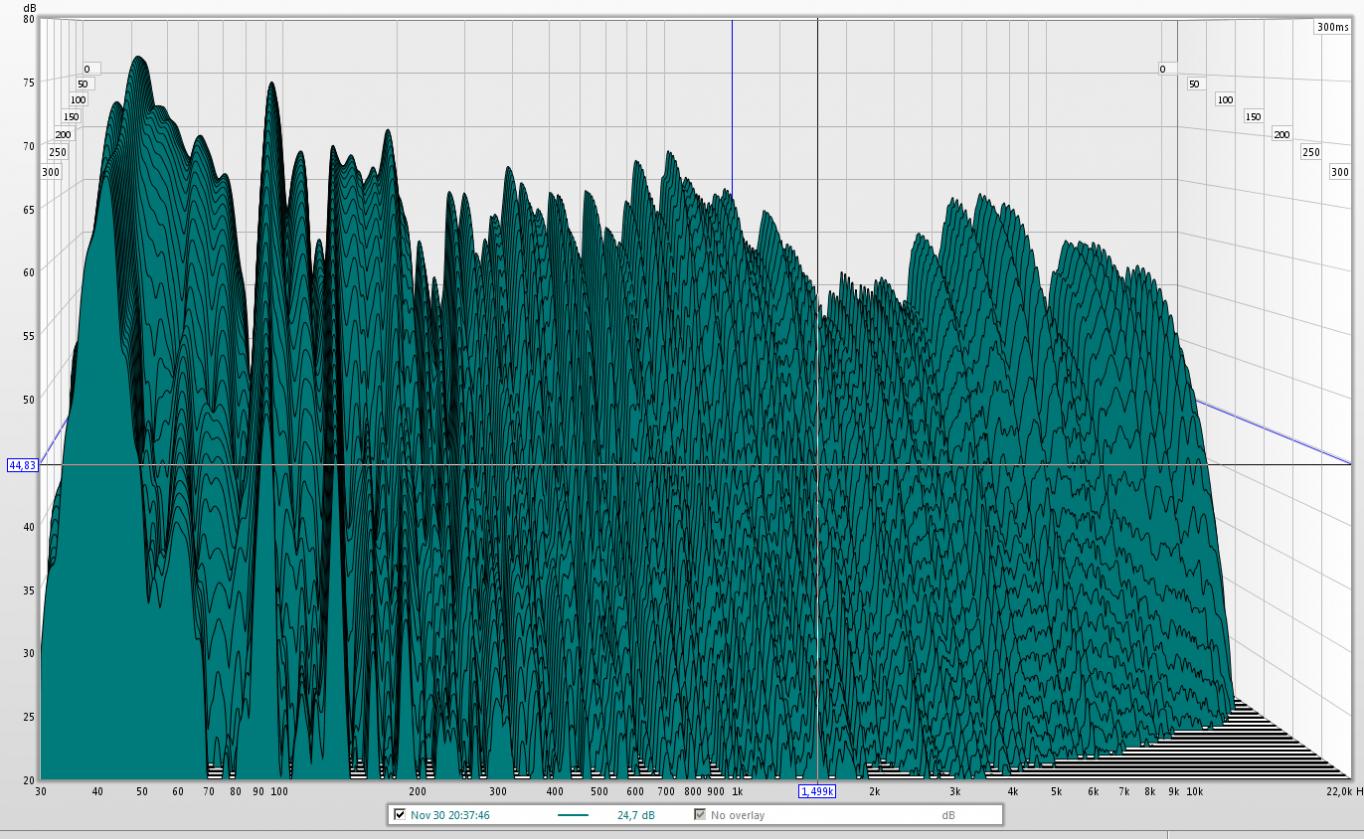This screenshot has height=839, width=1364.
Task: Select the Nov 30 20:37:46 measurement name
Action: pos(449,815)
